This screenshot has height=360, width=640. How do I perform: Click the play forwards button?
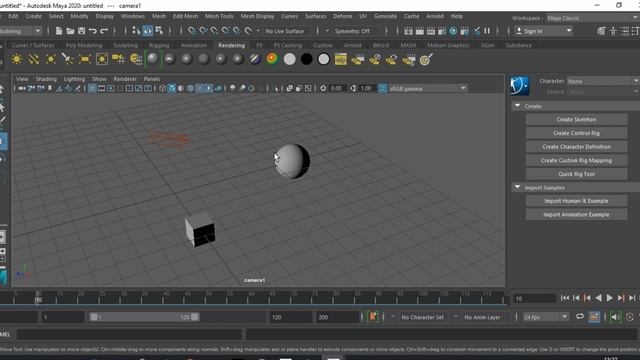(x=609, y=298)
